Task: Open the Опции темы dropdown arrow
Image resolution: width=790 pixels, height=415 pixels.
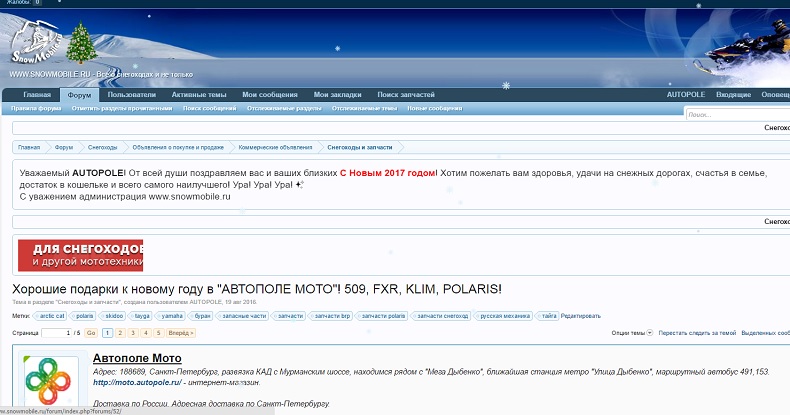Action: coord(650,332)
